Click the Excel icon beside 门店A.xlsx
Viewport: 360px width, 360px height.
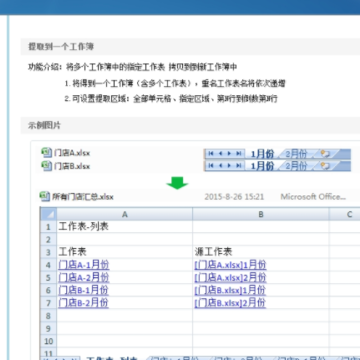pos(46,153)
